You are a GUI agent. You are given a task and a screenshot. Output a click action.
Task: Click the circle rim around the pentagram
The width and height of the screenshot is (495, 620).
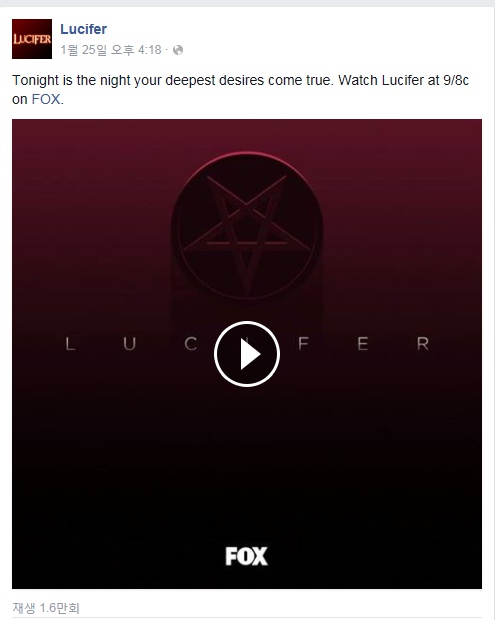(x=247, y=154)
